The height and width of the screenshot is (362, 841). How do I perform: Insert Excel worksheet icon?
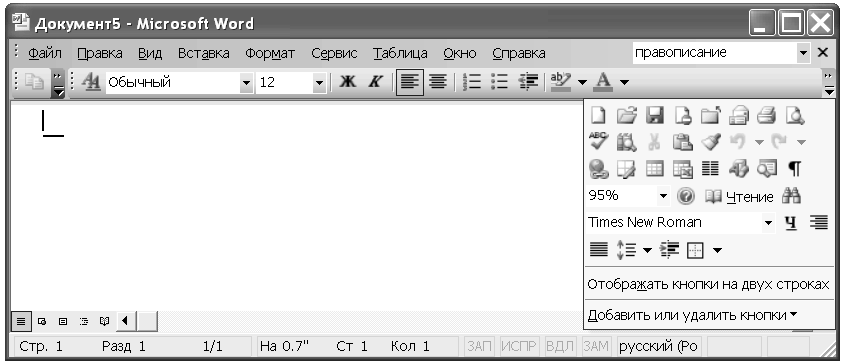coord(683,169)
